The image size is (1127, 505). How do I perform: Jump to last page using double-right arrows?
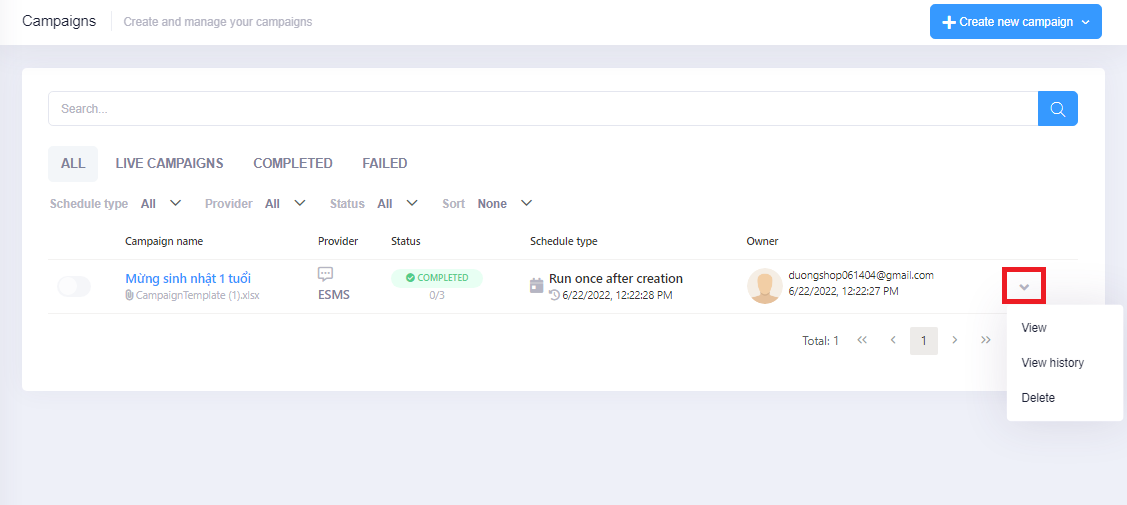tap(986, 341)
